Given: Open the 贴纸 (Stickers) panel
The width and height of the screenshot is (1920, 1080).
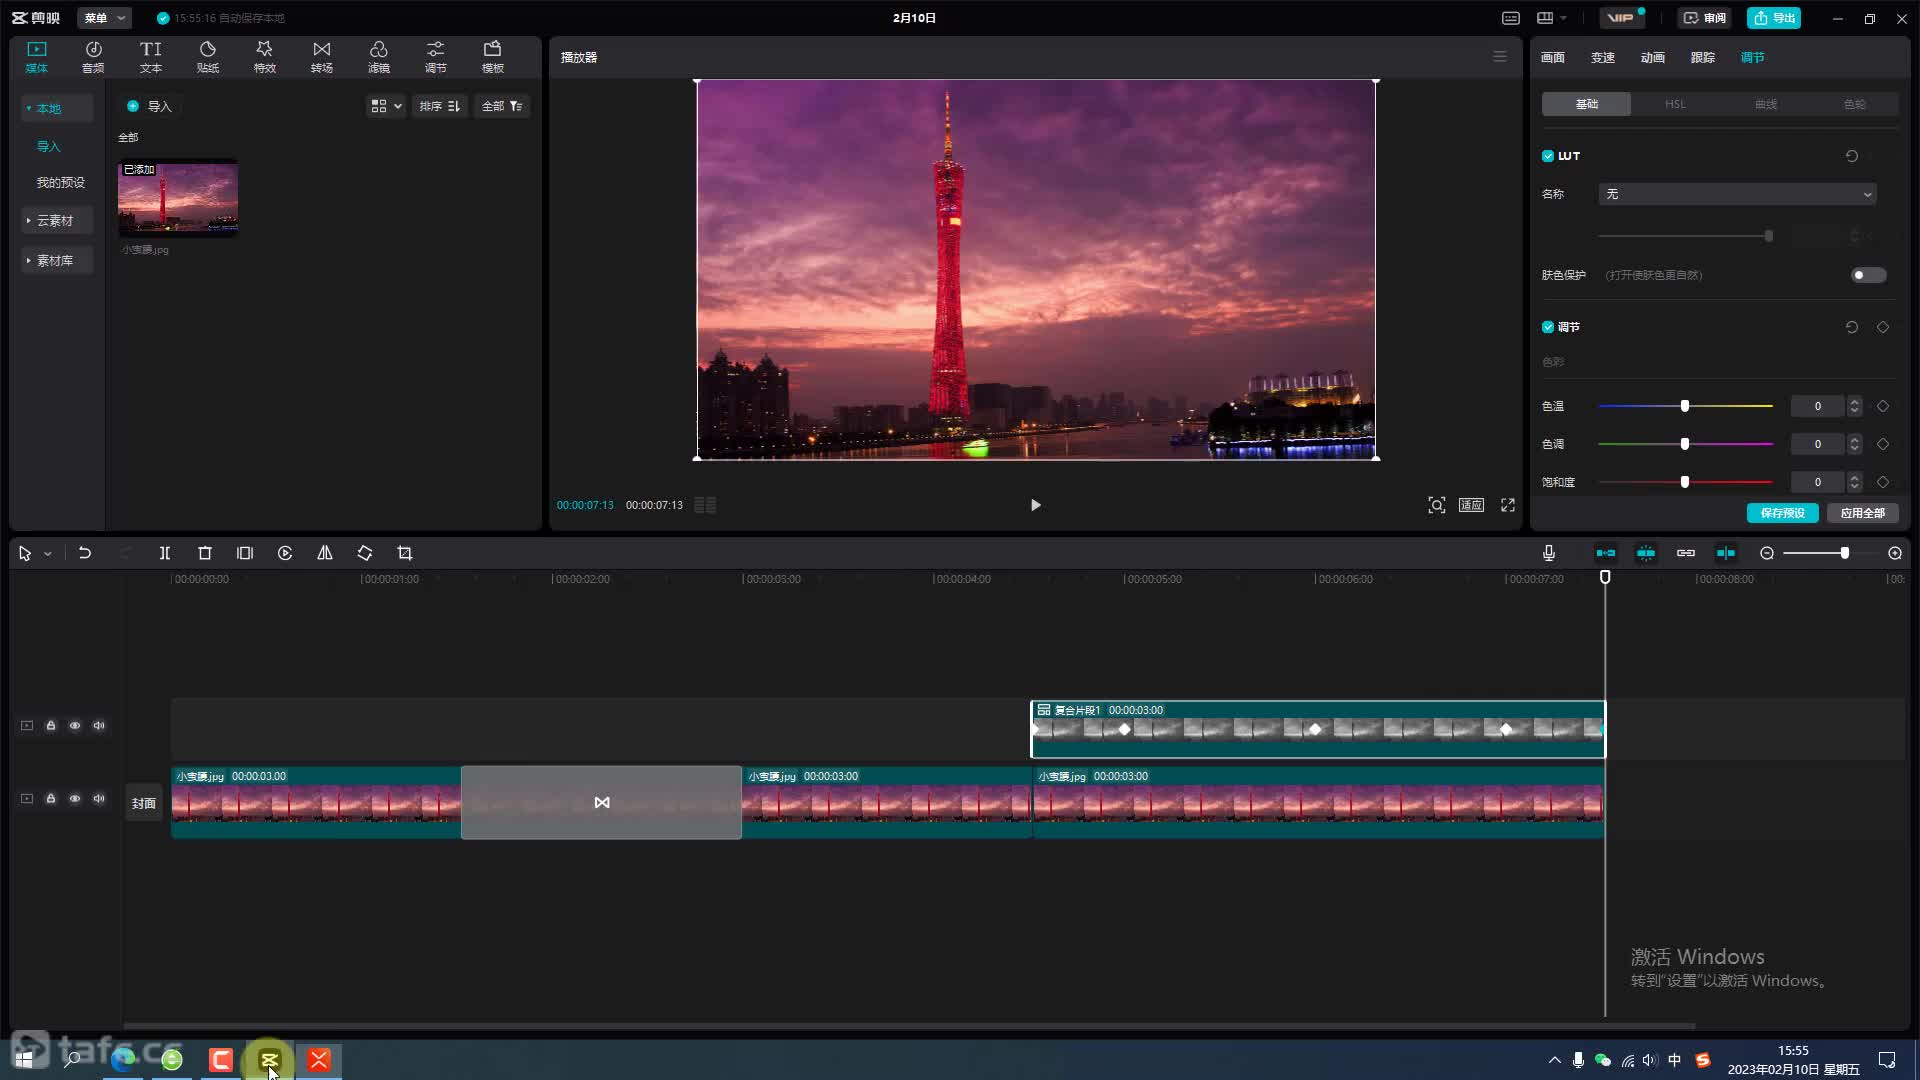Looking at the screenshot, I should coord(207,57).
